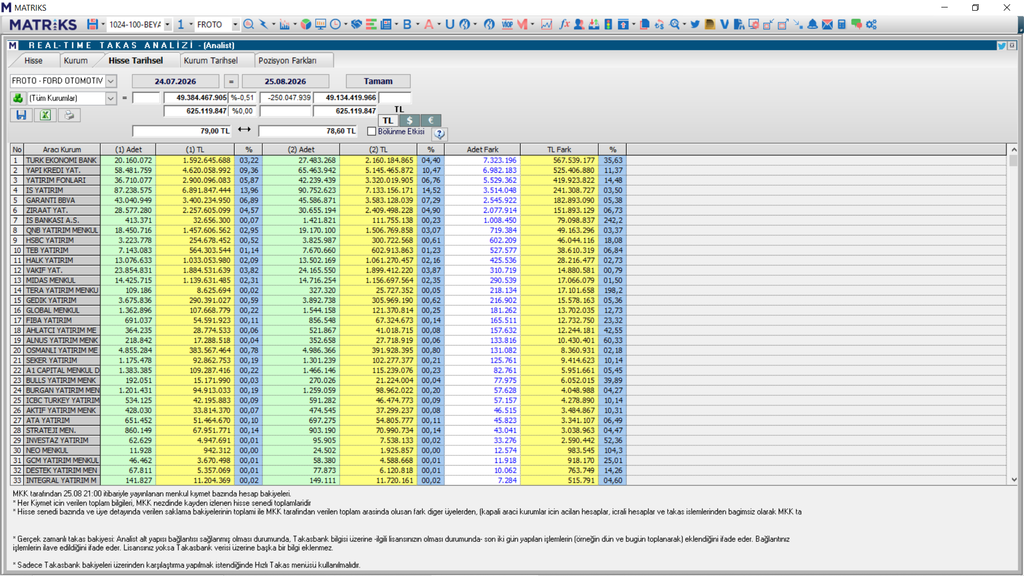Open the bar chart icon in toolbar
Image resolution: width=1024 pixels, height=576 pixels.
[x=284, y=24]
